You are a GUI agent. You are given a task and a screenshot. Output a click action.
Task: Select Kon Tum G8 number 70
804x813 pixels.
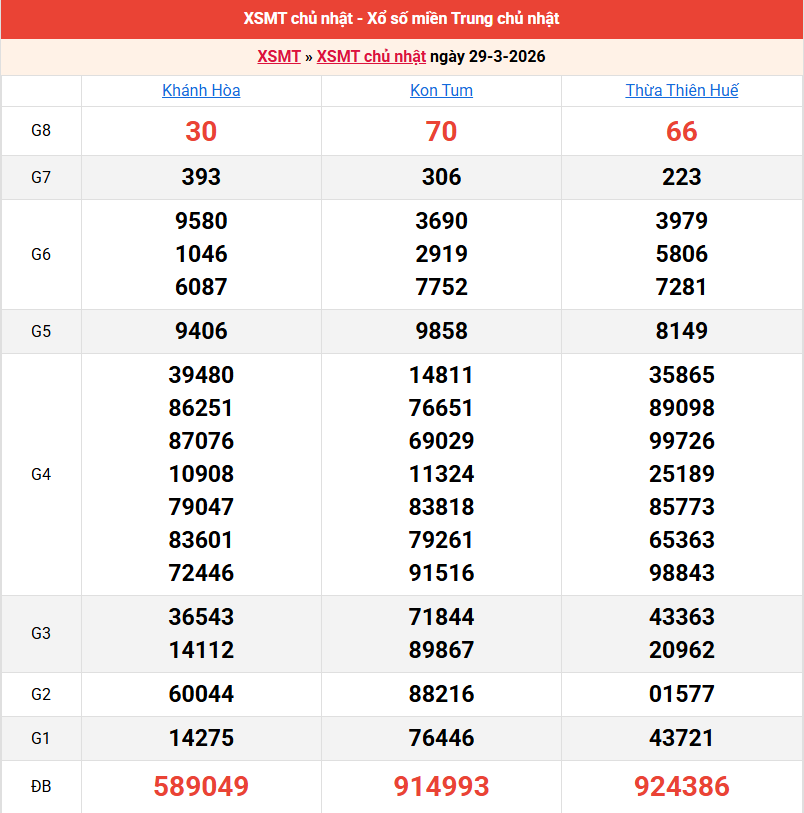coord(441,131)
